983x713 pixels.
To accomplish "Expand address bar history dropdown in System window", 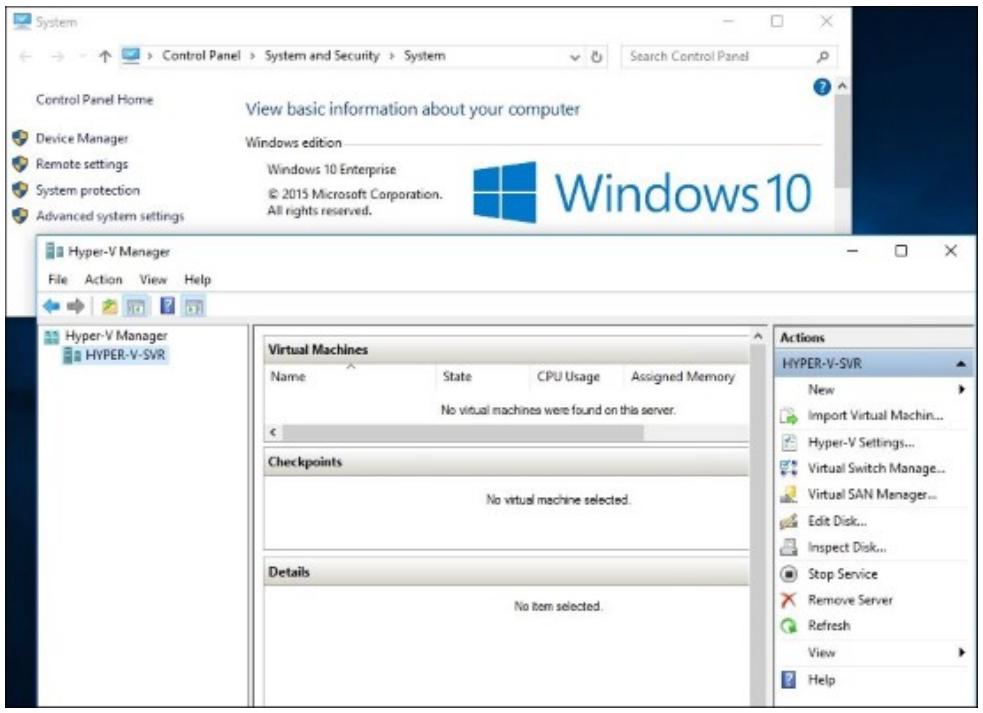I will 574,57.
